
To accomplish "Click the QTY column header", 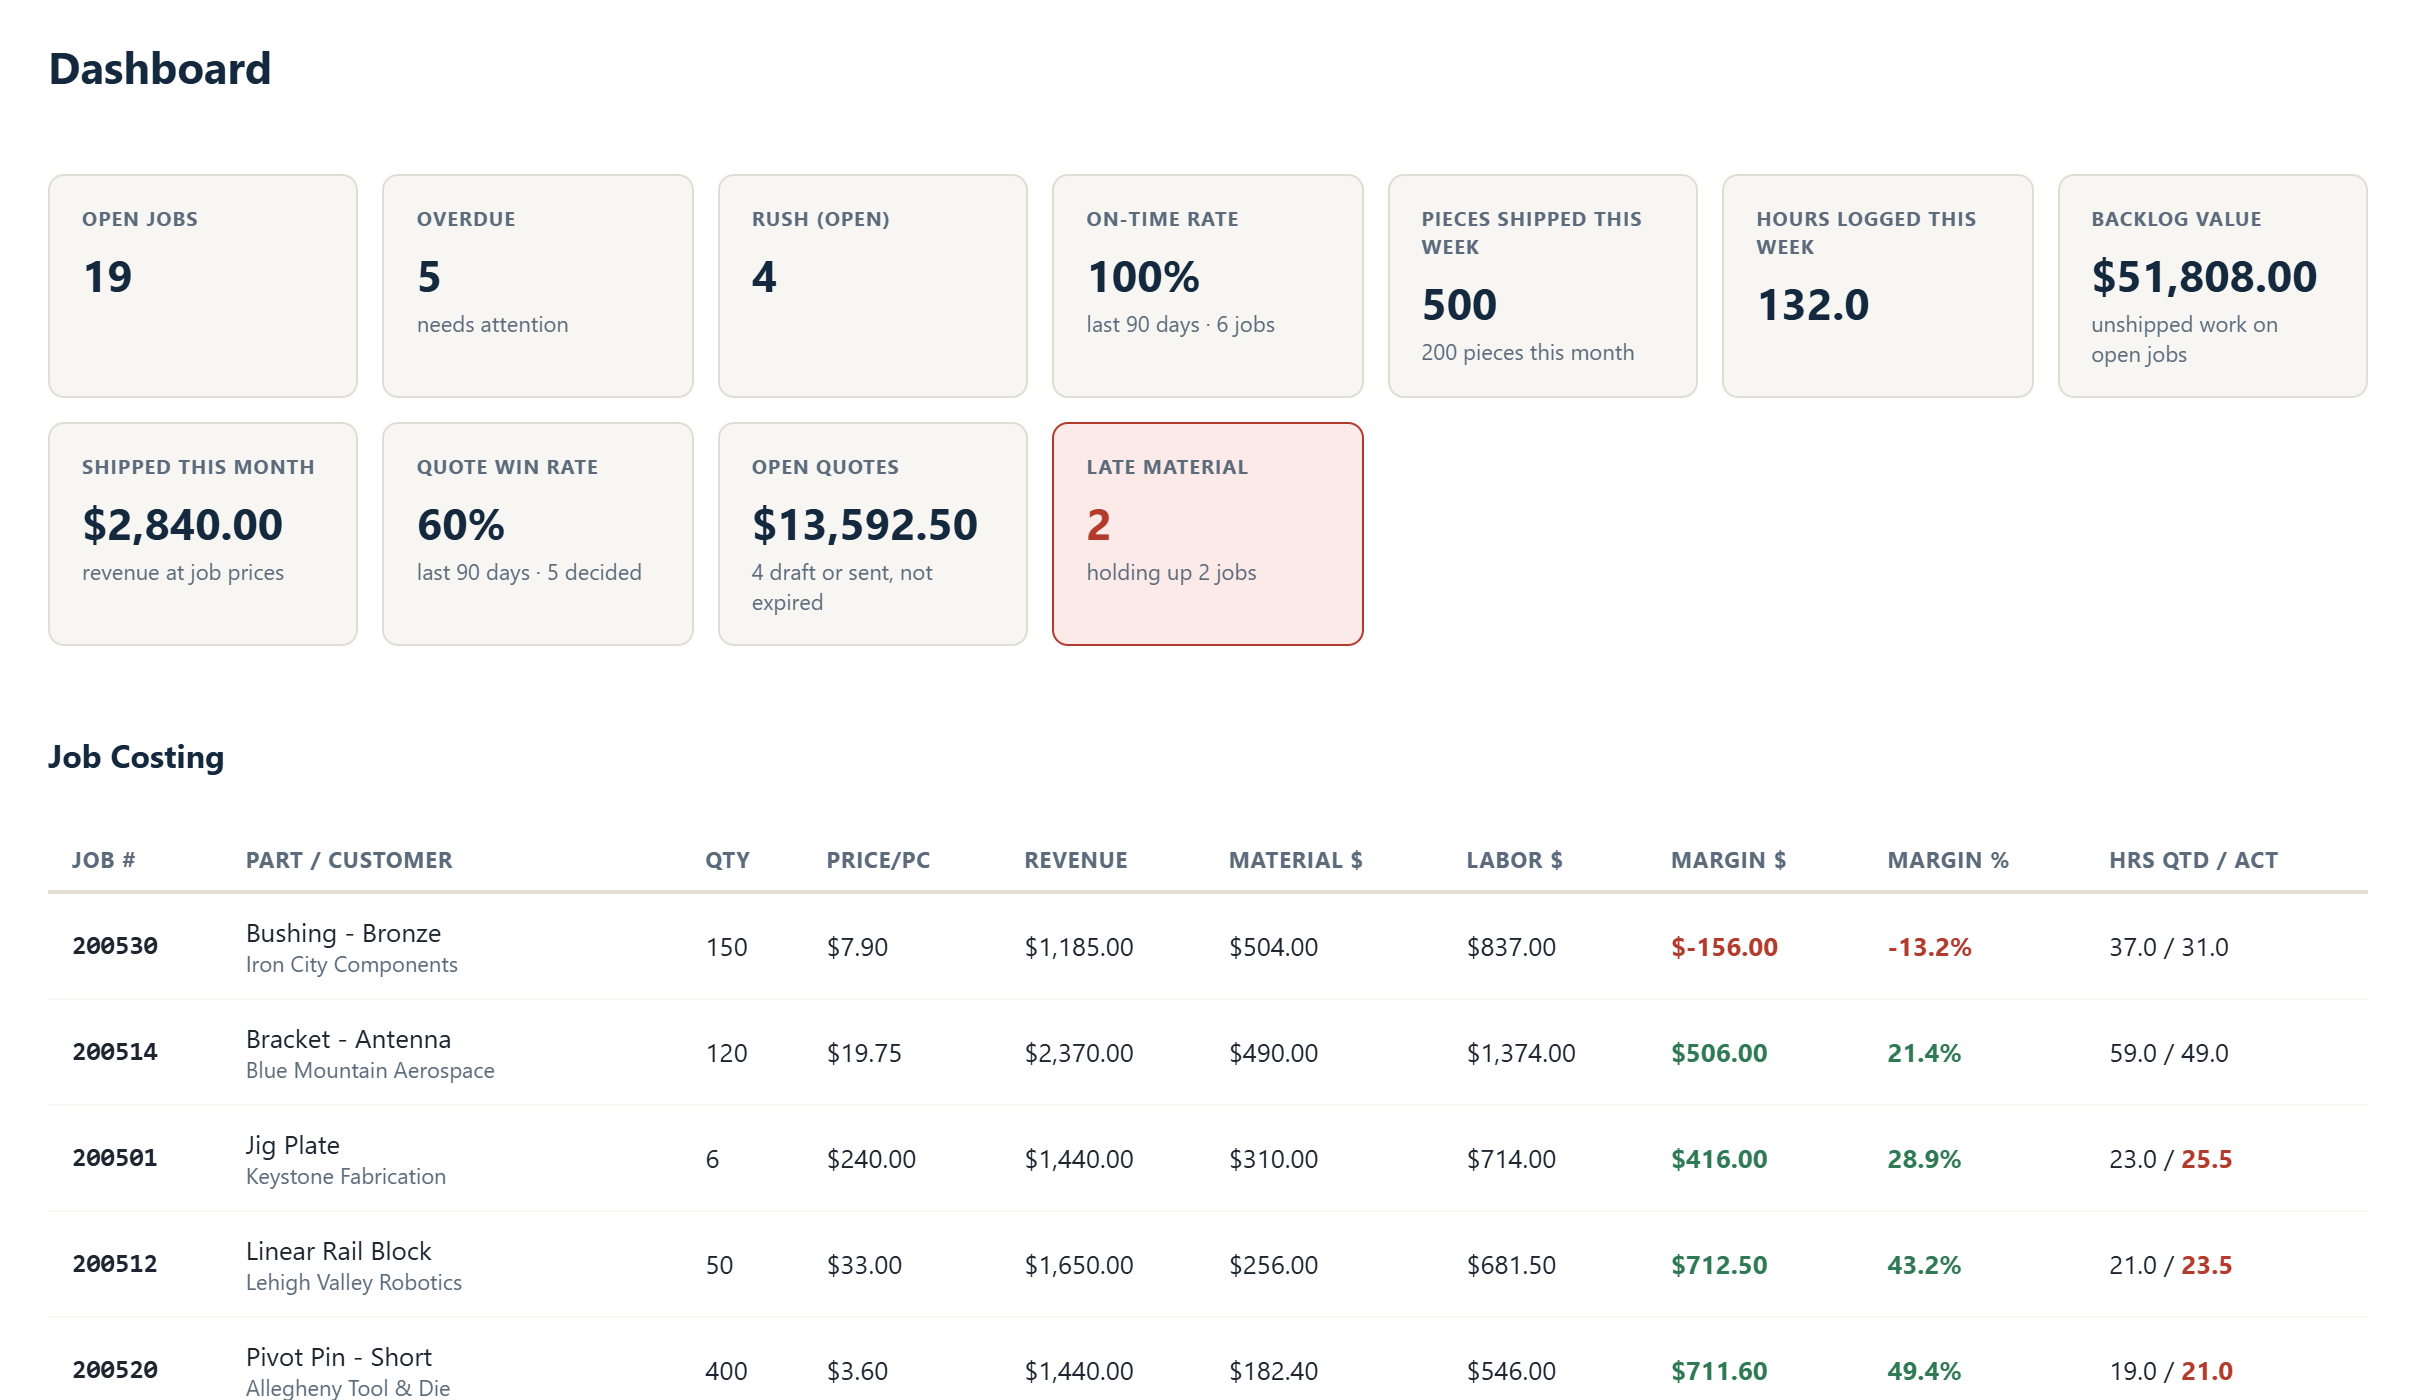I will pyautogui.click(x=727, y=860).
